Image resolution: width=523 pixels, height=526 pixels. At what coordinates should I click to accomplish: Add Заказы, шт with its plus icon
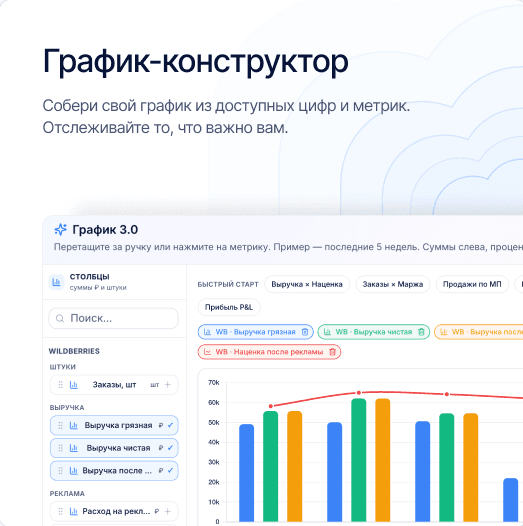(x=168, y=384)
